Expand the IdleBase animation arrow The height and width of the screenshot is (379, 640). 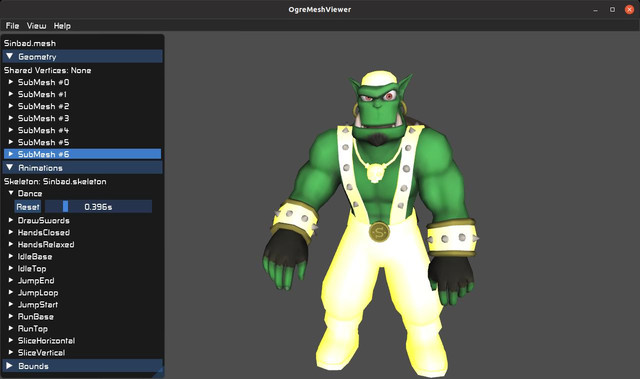[x=11, y=256]
